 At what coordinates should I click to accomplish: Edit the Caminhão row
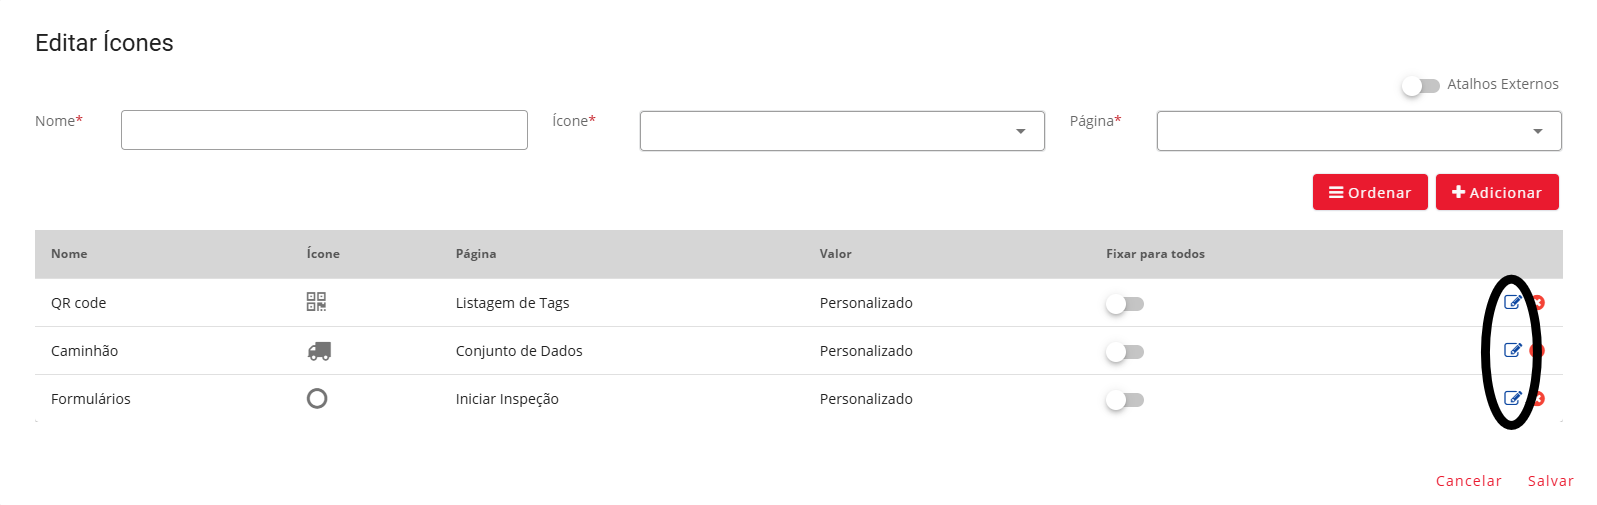1513,350
